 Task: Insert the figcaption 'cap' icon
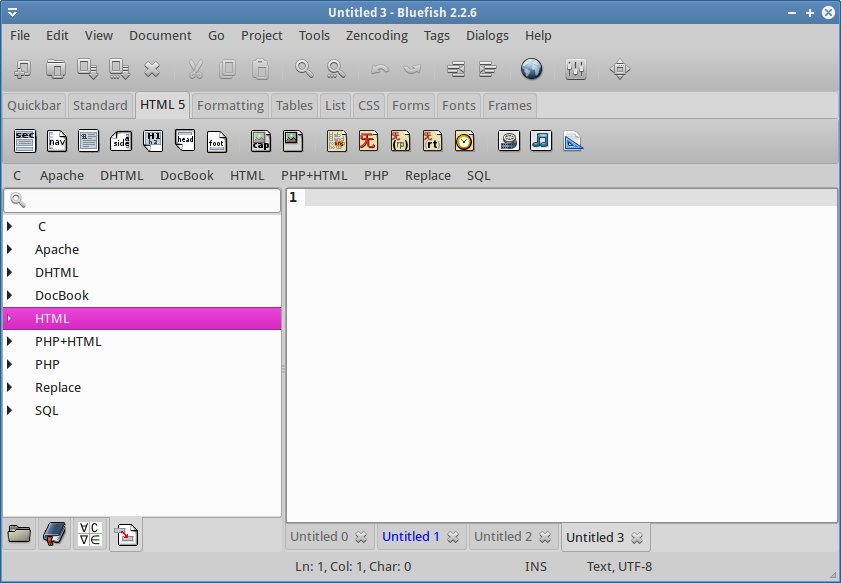pyautogui.click(x=261, y=141)
